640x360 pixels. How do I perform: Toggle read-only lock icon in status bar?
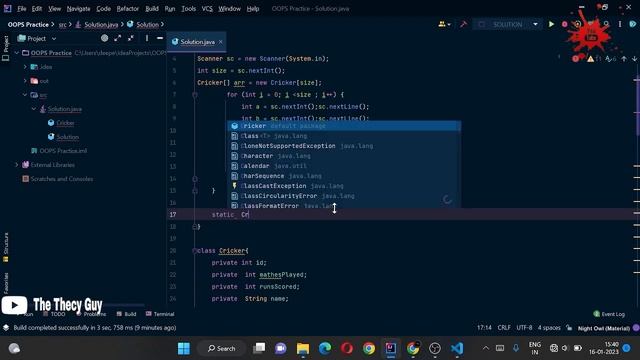click(x=569, y=327)
